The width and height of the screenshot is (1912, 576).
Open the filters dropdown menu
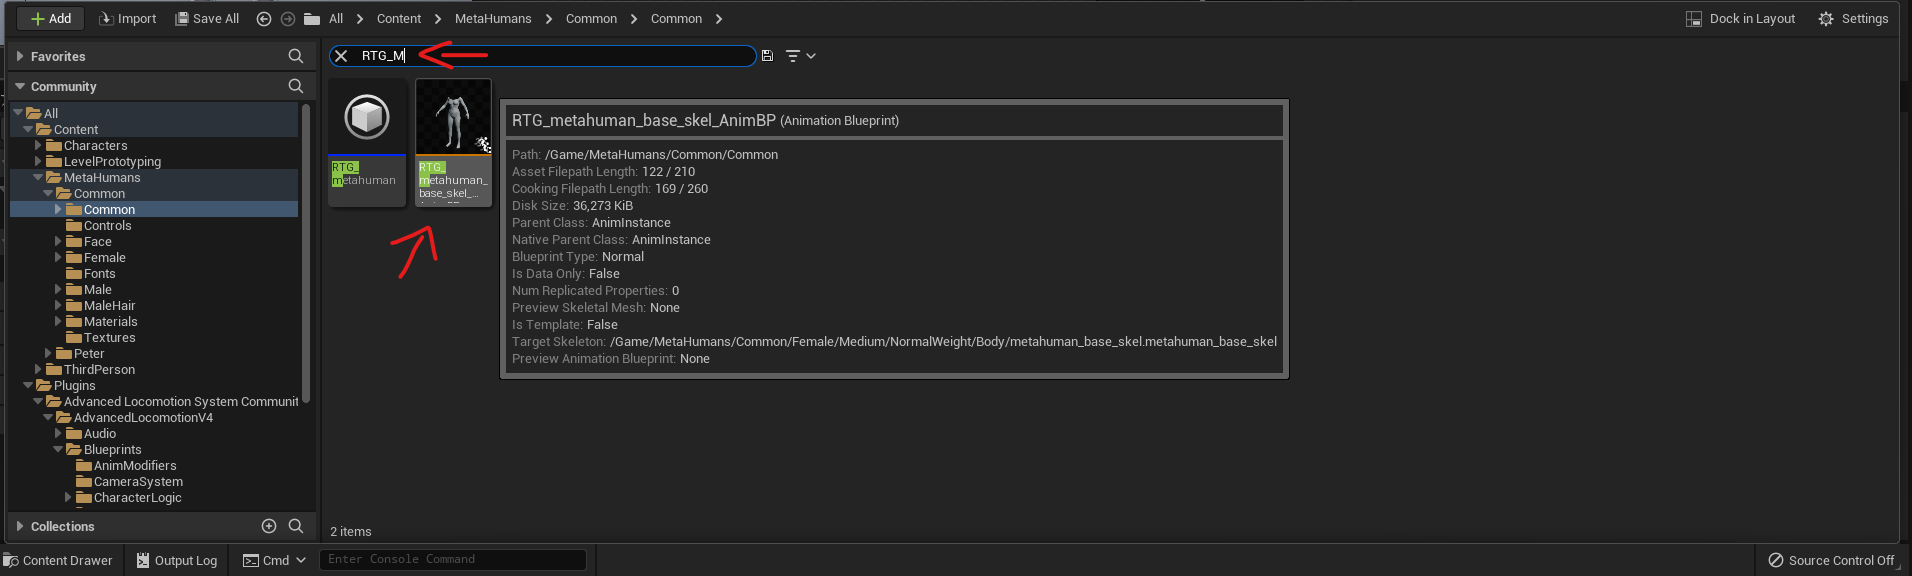pyautogui.click(x=801, y=56)
